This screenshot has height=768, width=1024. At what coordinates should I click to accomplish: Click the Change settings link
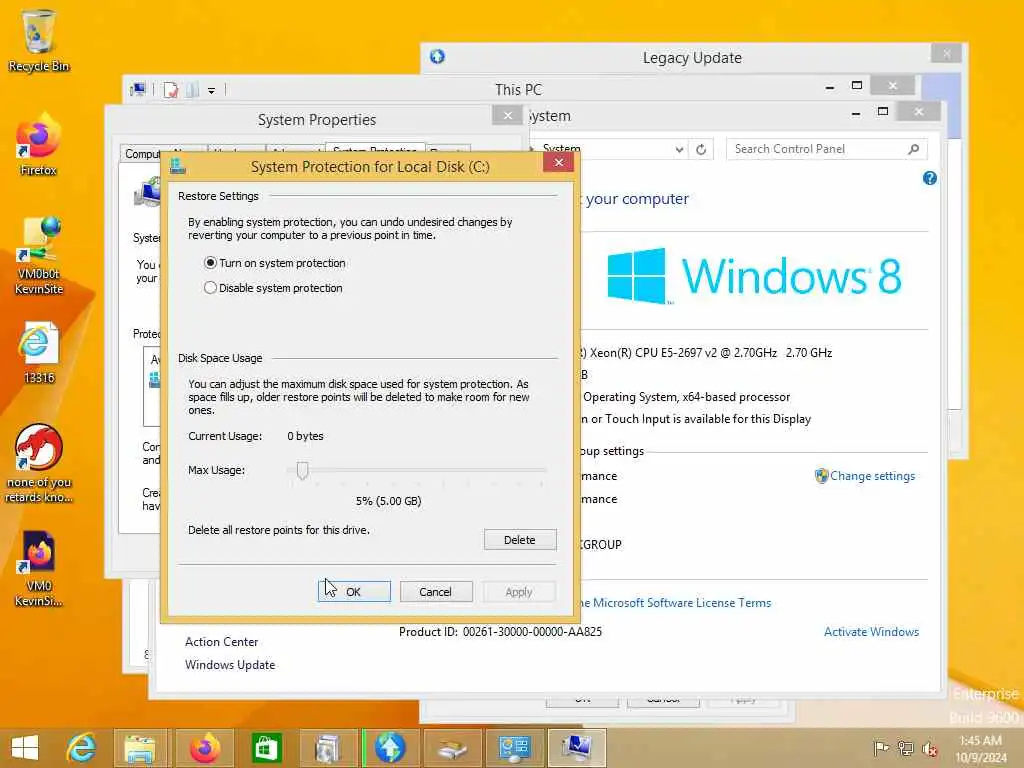(872, 476)
